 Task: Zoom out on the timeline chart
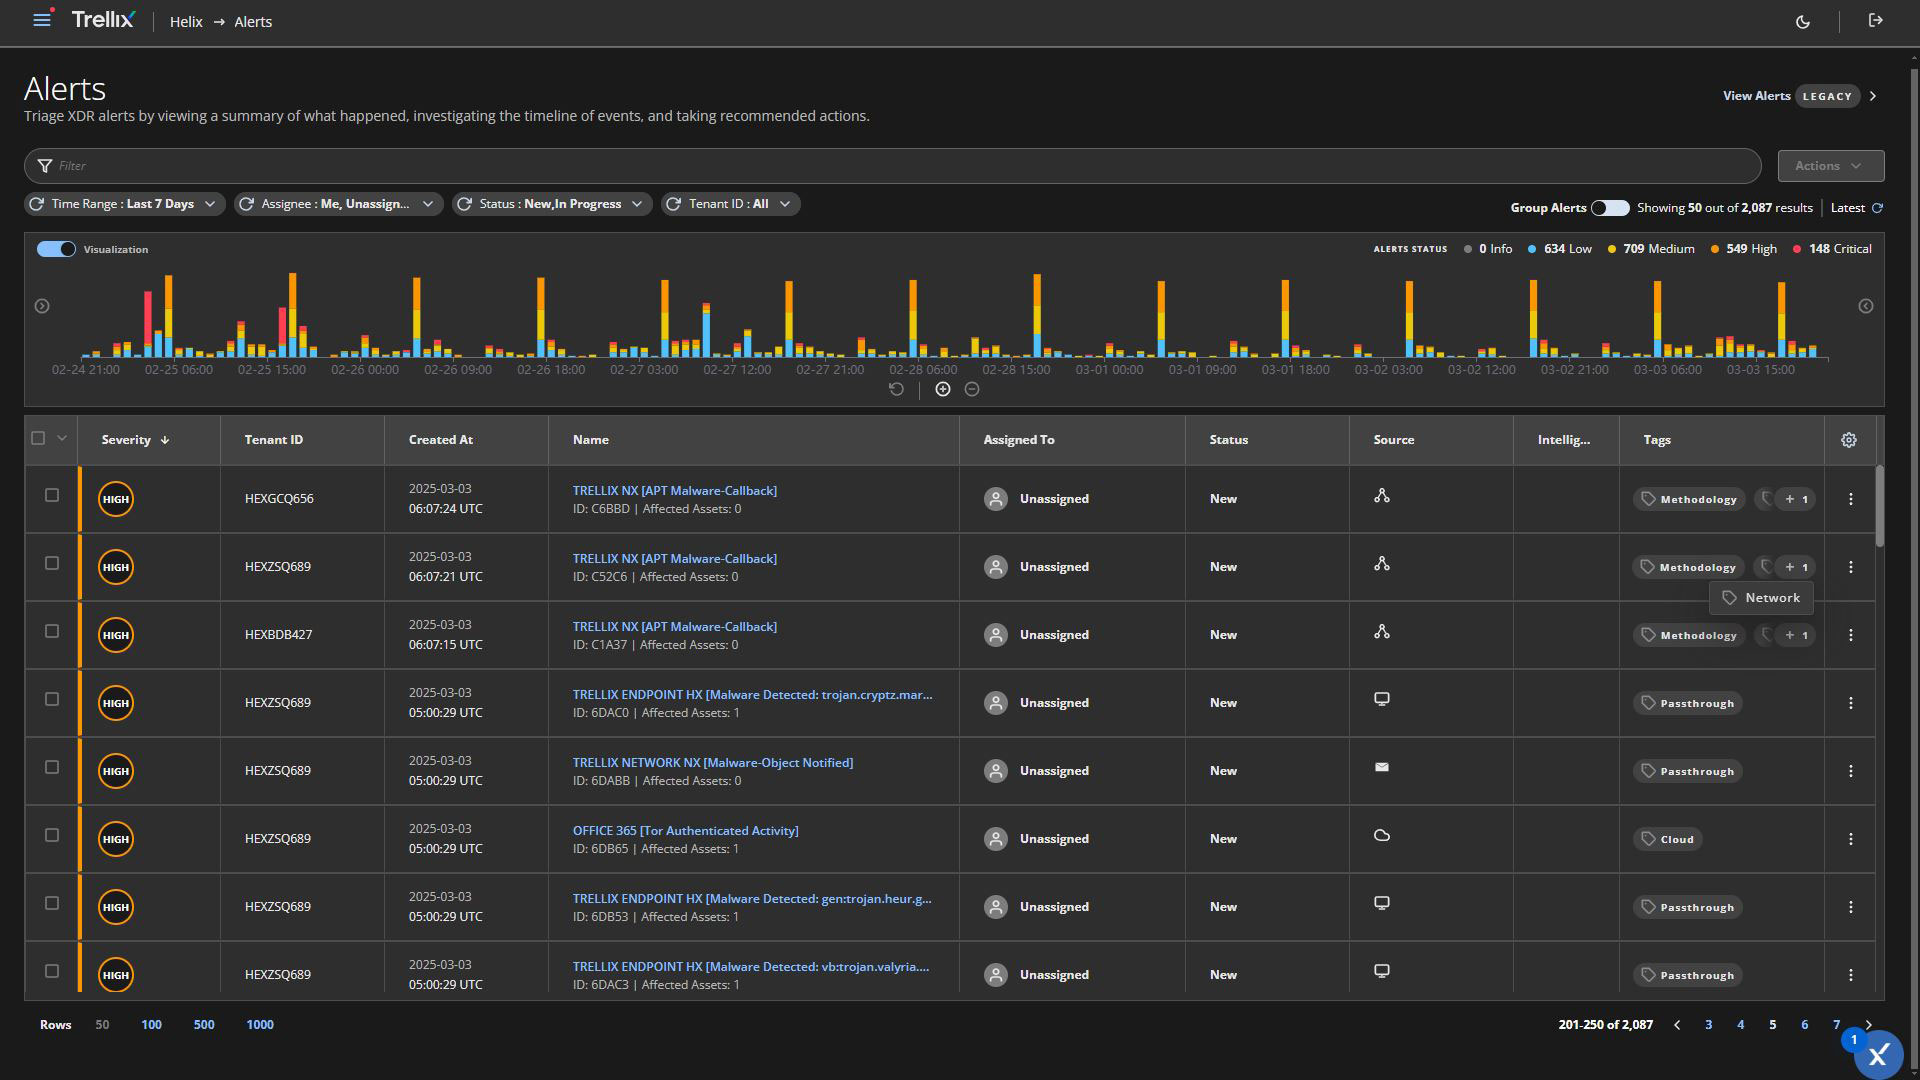tap(972, 389)
